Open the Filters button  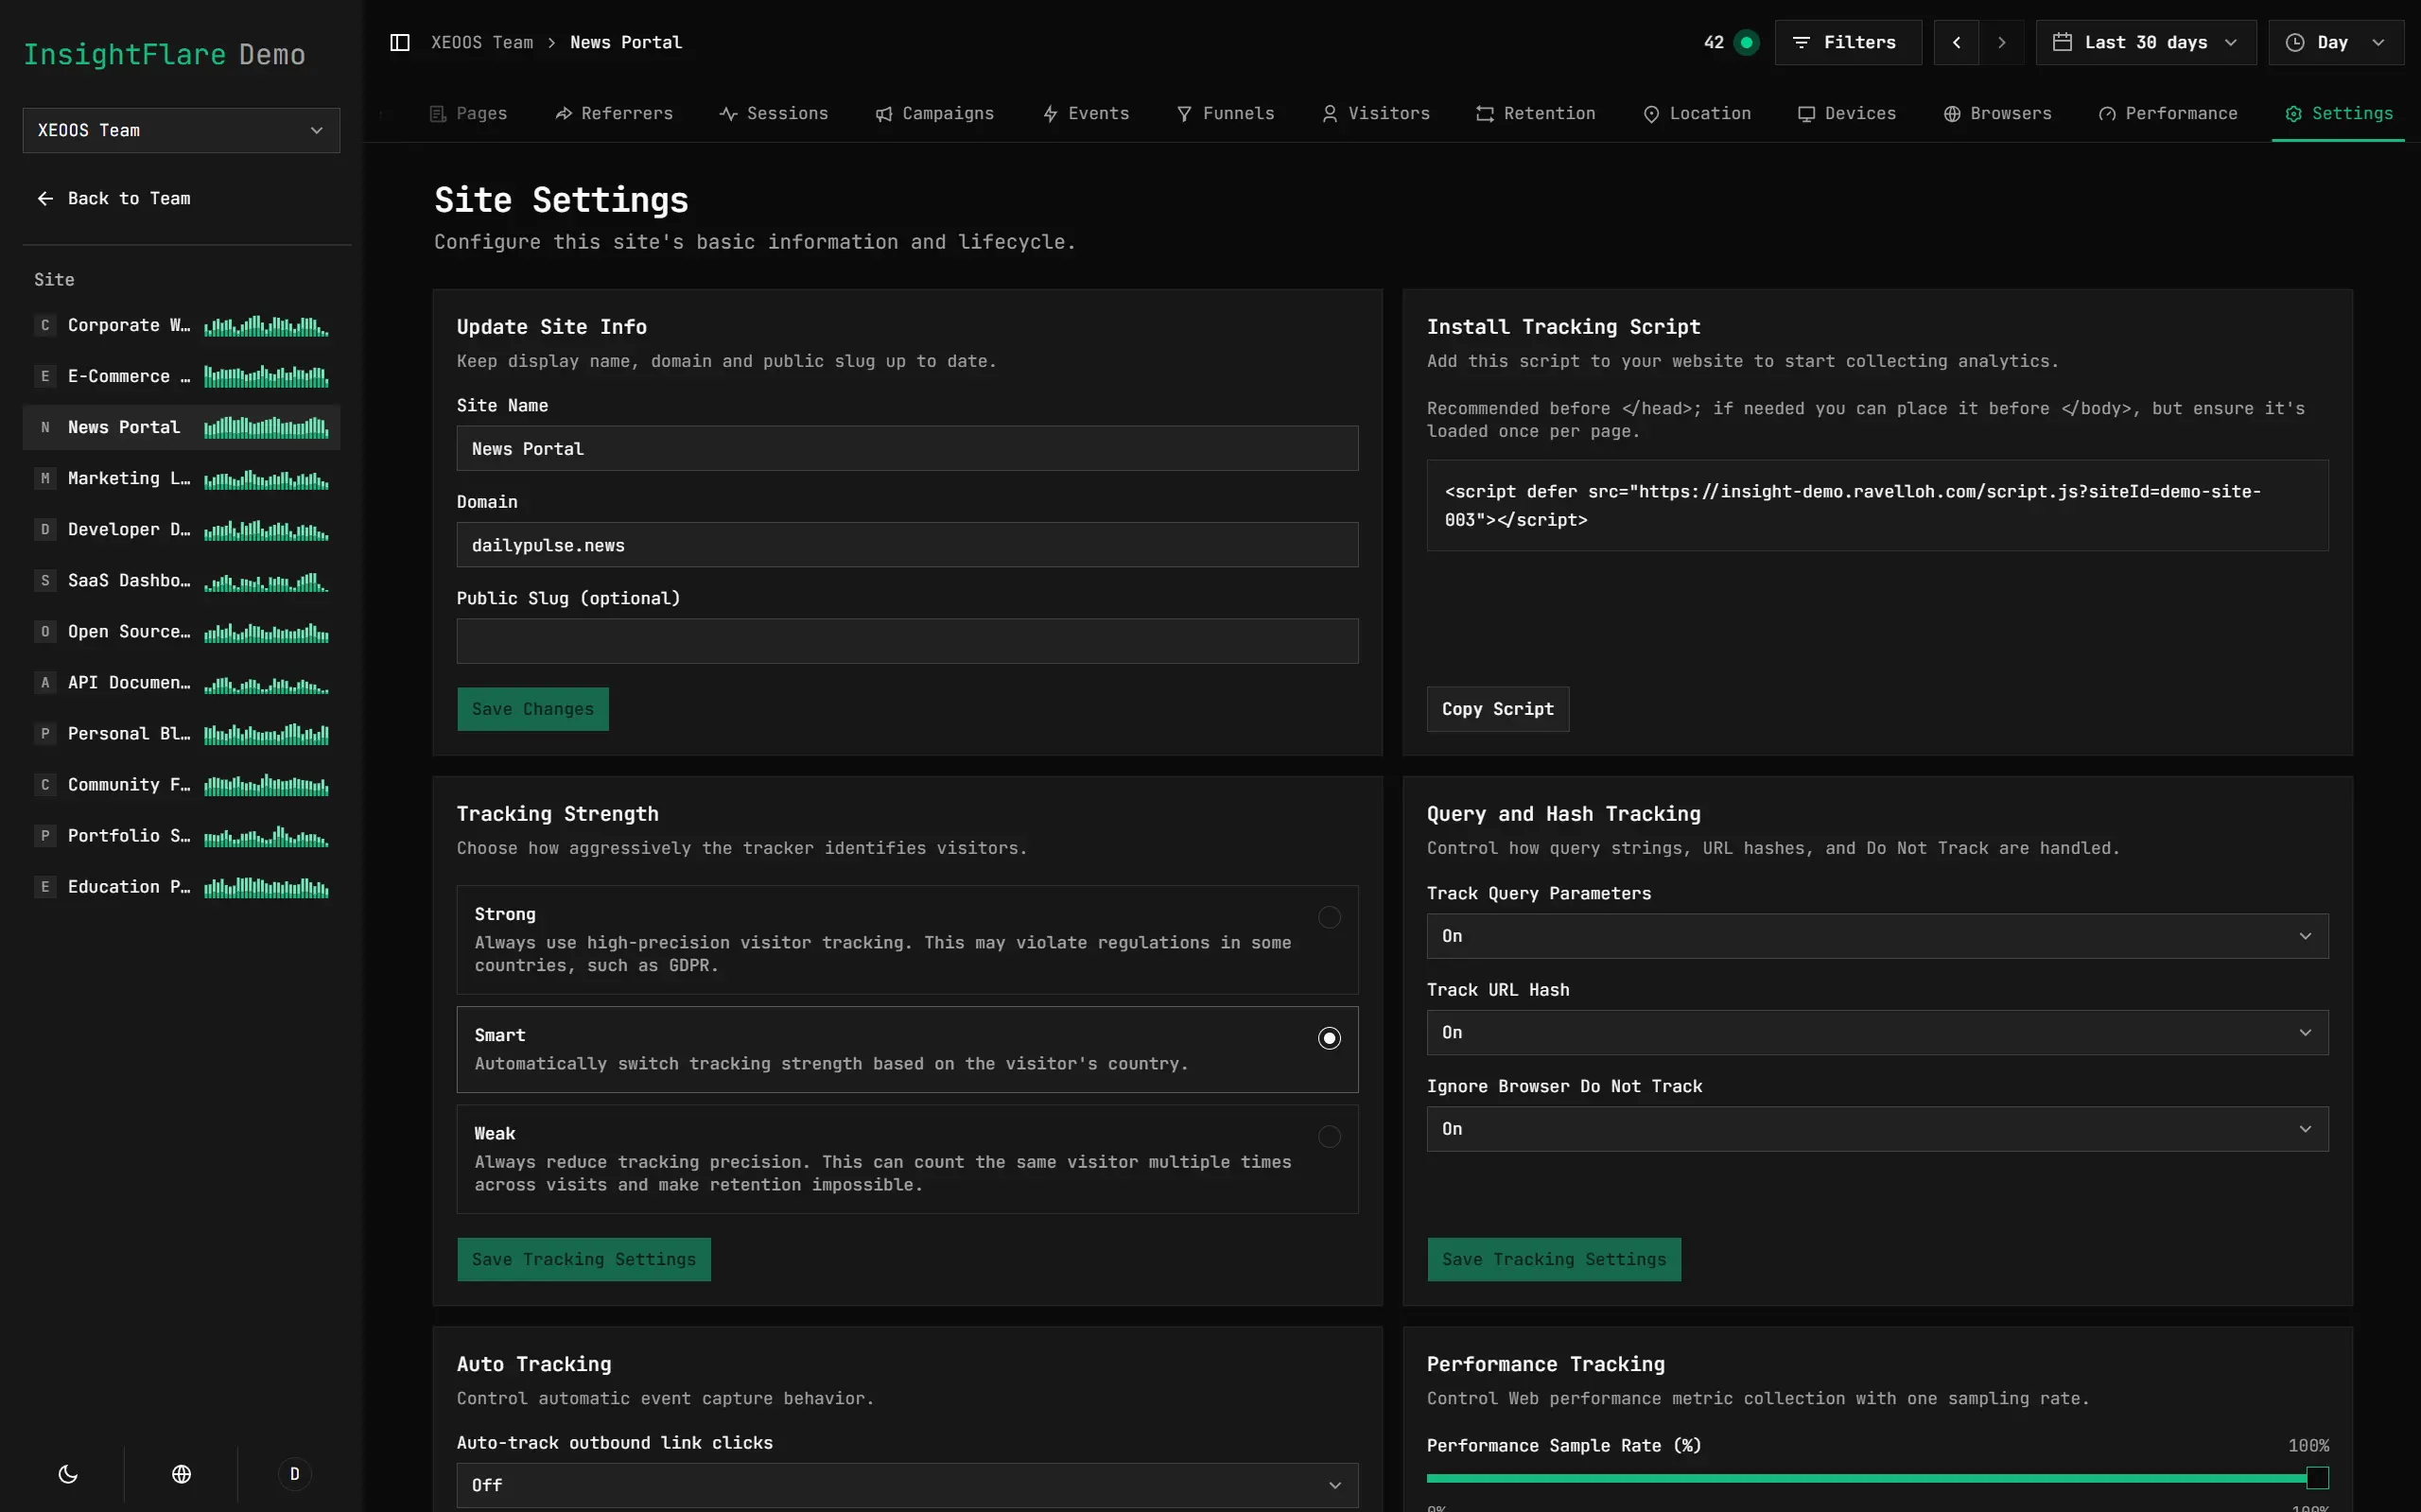tap(1848, 42)
